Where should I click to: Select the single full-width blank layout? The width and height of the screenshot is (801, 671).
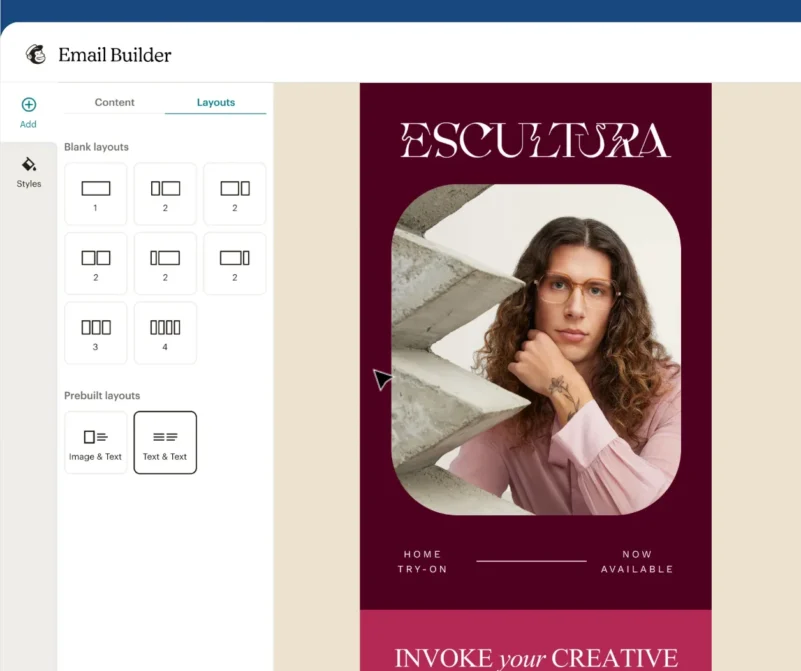(x=96, y=193)
